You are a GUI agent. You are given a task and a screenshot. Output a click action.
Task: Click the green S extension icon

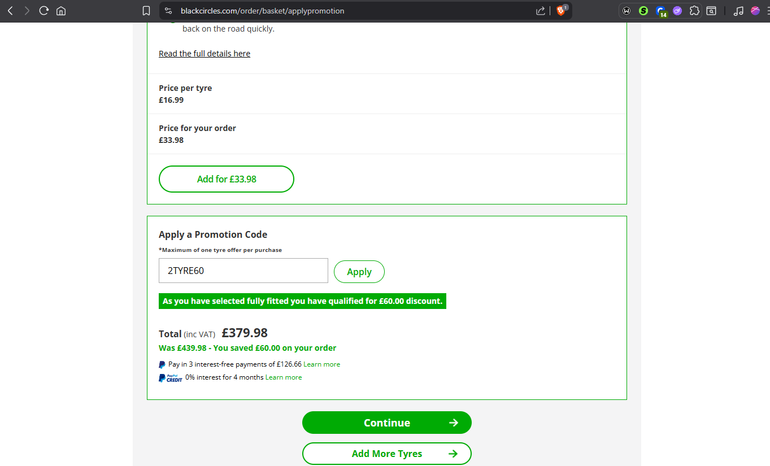pos(643,11)
